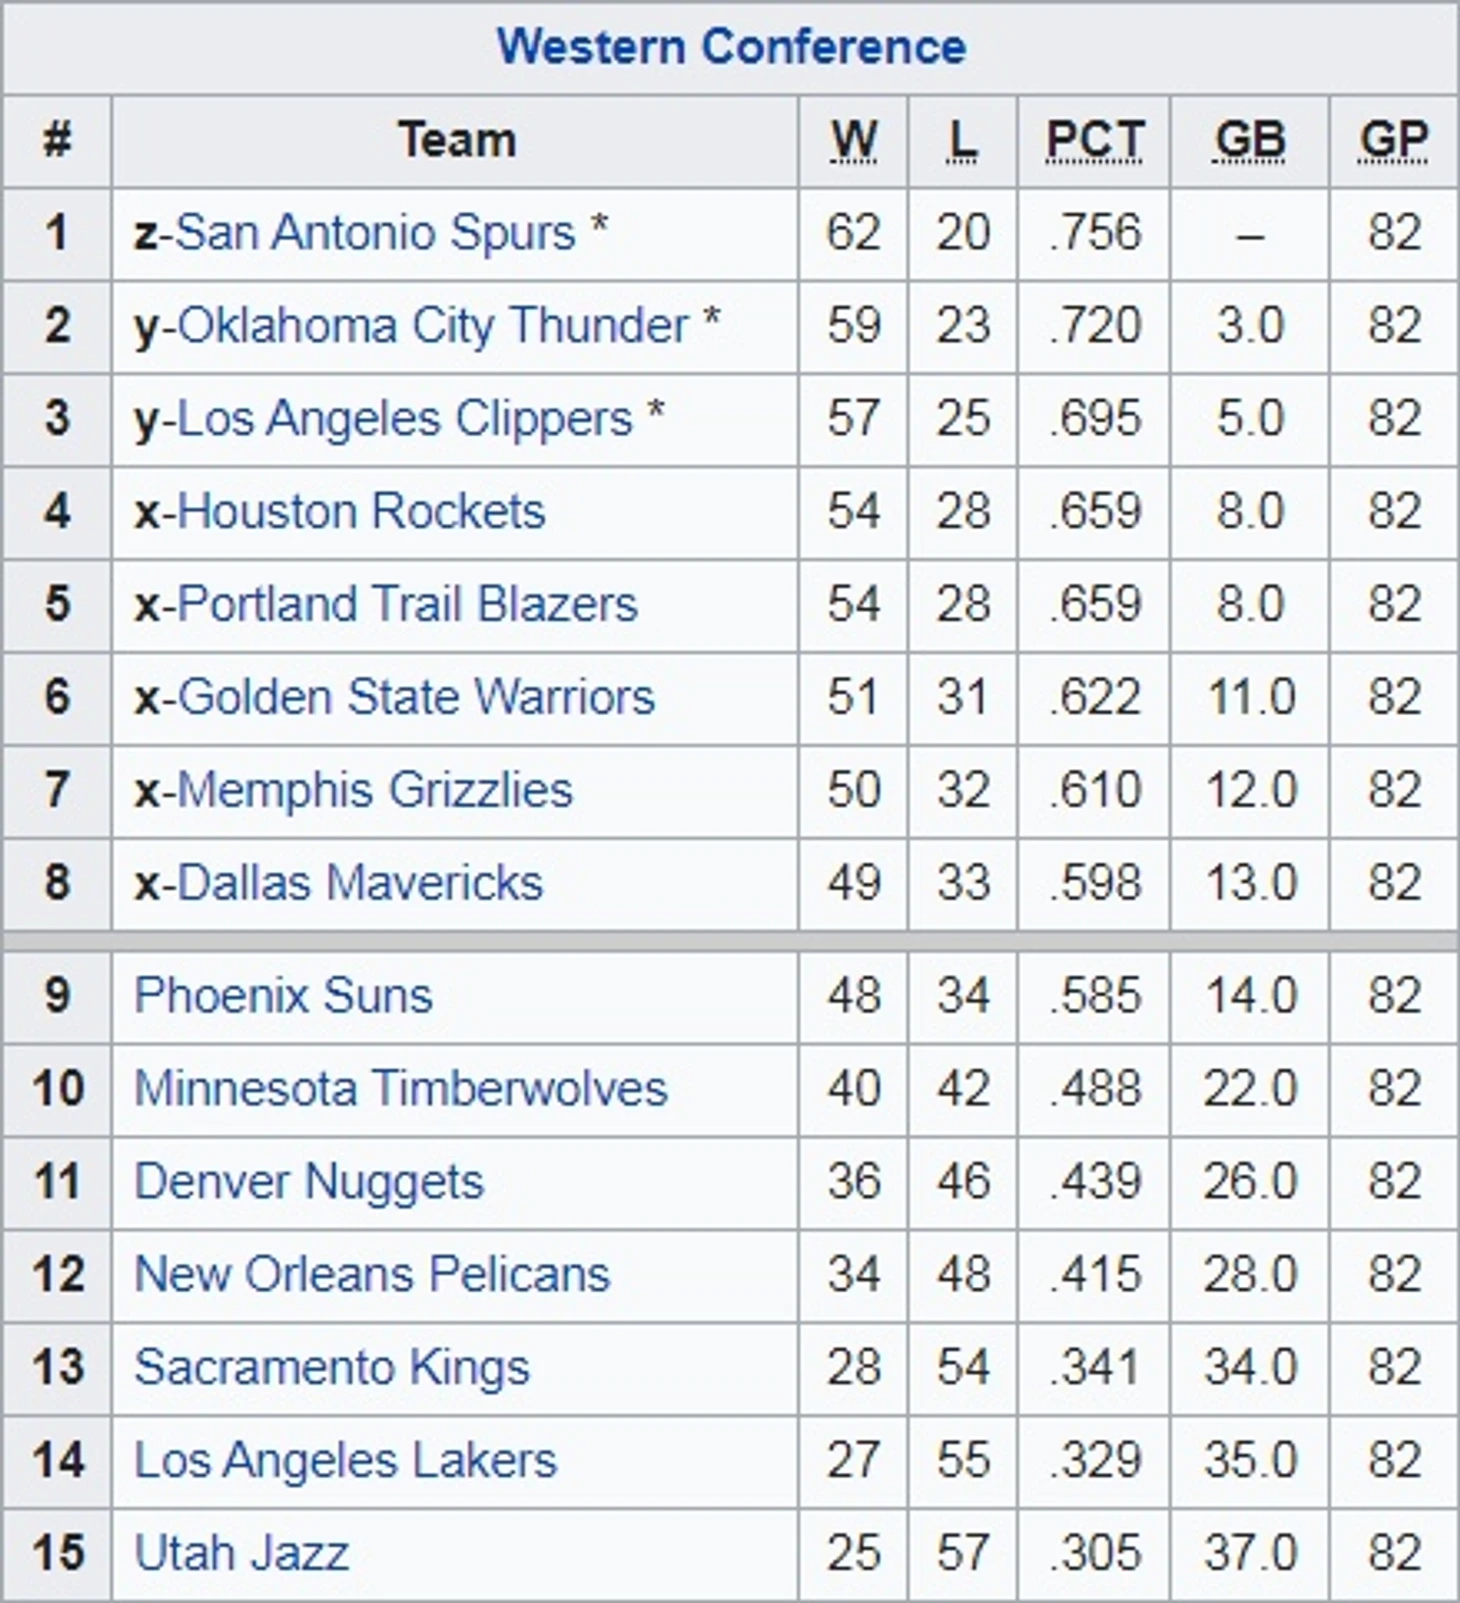
Task: Select the Minnesota Timberwolves link
Action: [x=400, y=1089]
